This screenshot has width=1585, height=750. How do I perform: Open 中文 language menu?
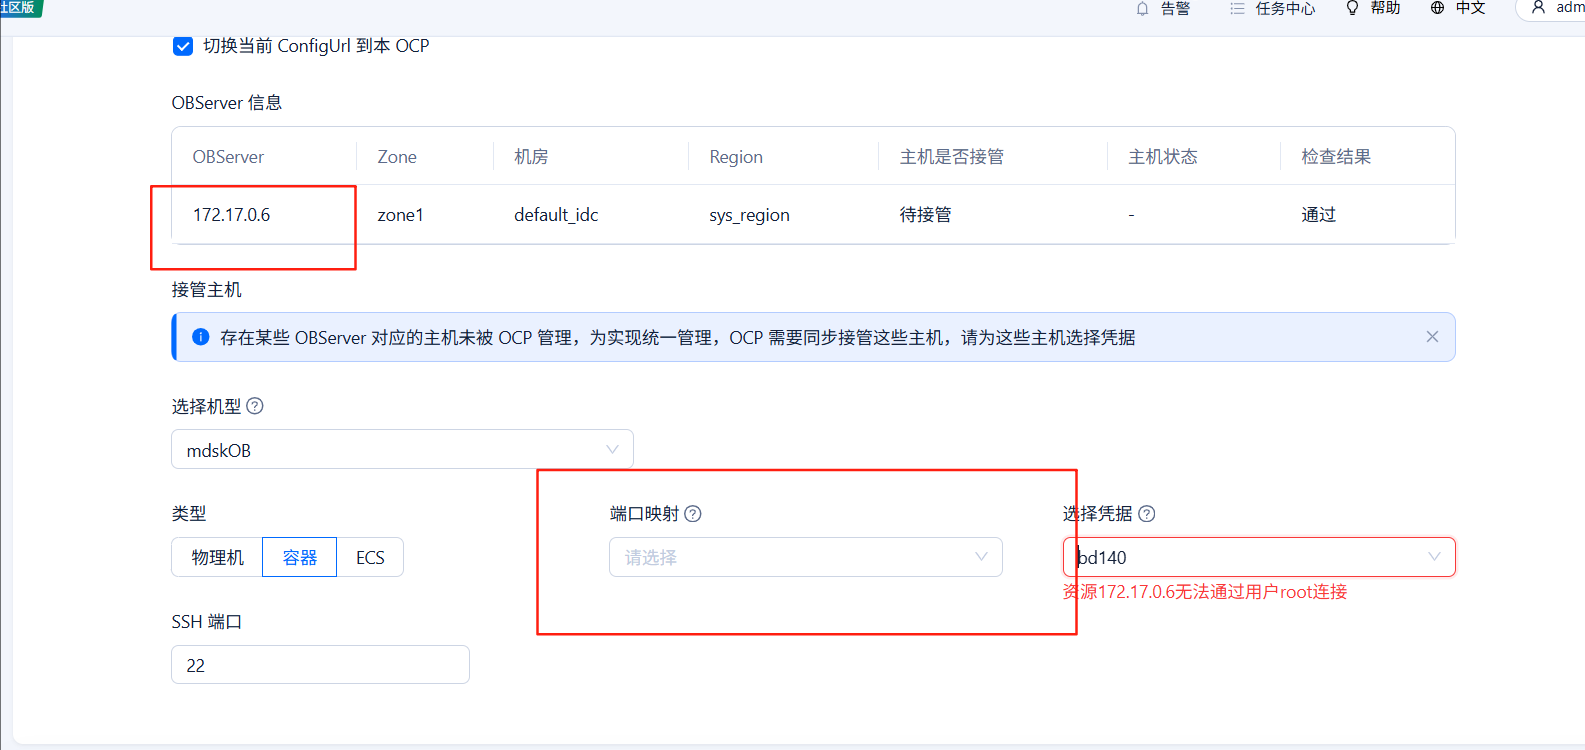[1470, 8]
